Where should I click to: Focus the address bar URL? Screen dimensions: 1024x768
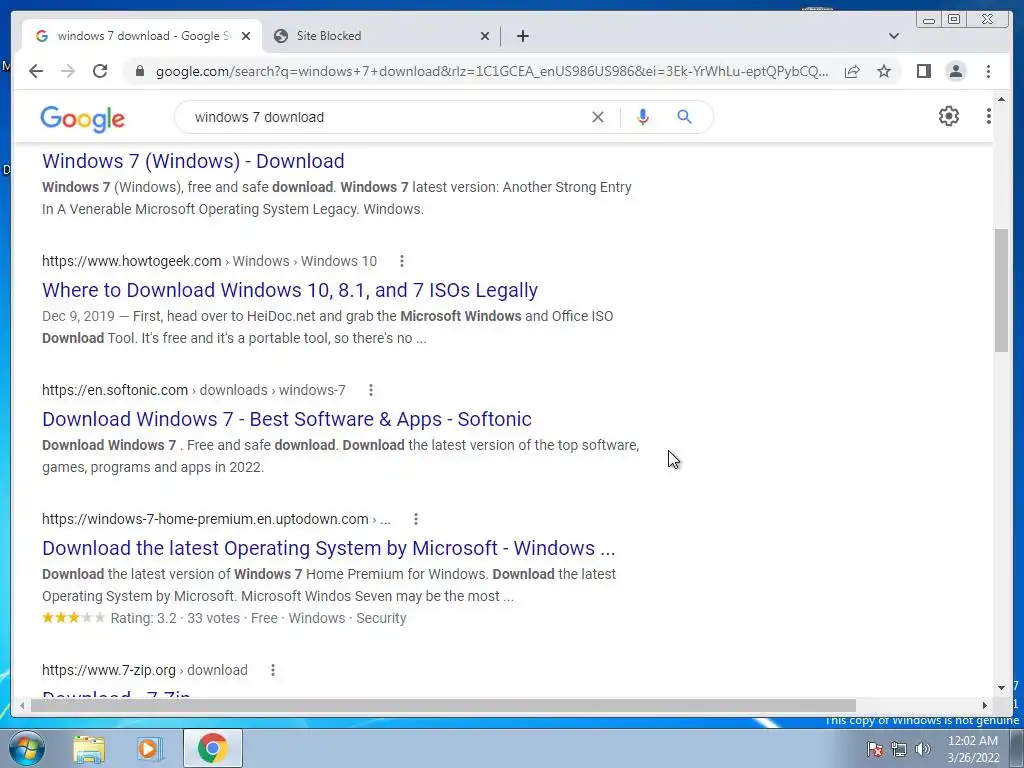pos(492,71)
